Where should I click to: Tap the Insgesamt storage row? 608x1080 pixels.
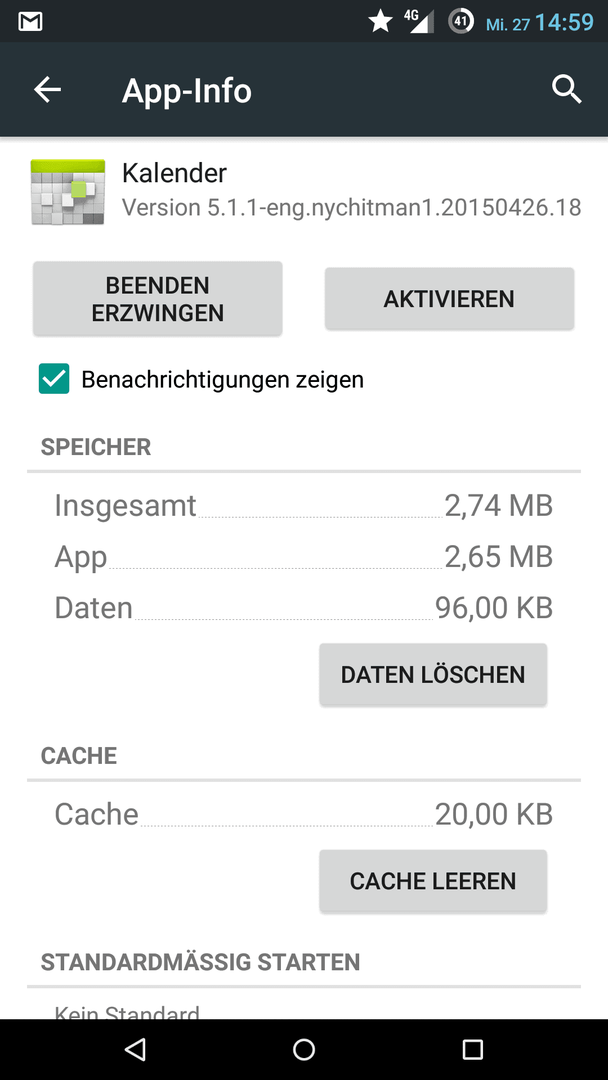304,506
